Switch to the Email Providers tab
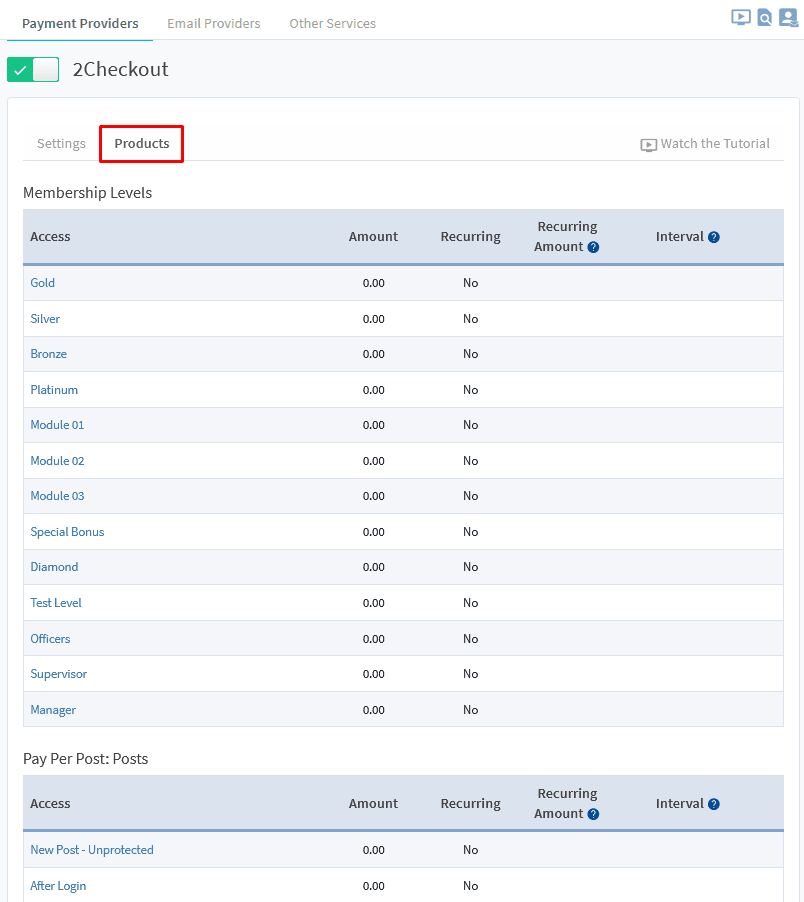This screenshot has height=902, width=804. pyautogui.click(x=214, y=24)
